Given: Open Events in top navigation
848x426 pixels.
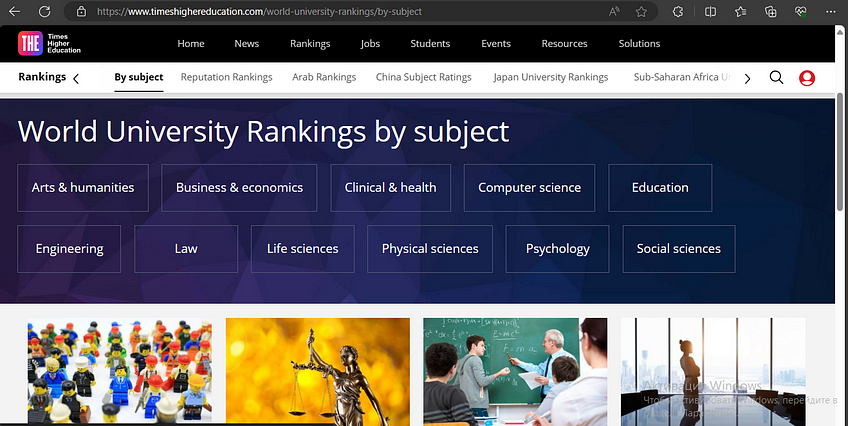Looking at the screenshot, I should click(496, 44).
